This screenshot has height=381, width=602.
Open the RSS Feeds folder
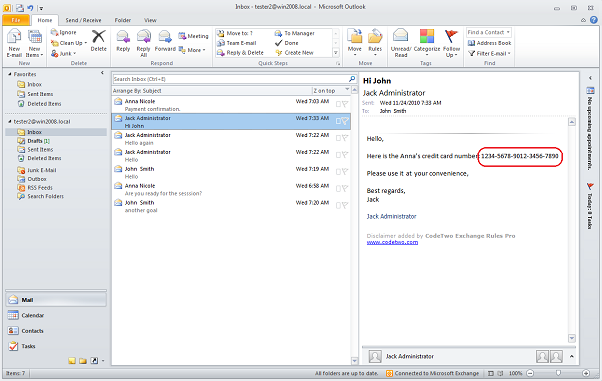click(35, 188)
